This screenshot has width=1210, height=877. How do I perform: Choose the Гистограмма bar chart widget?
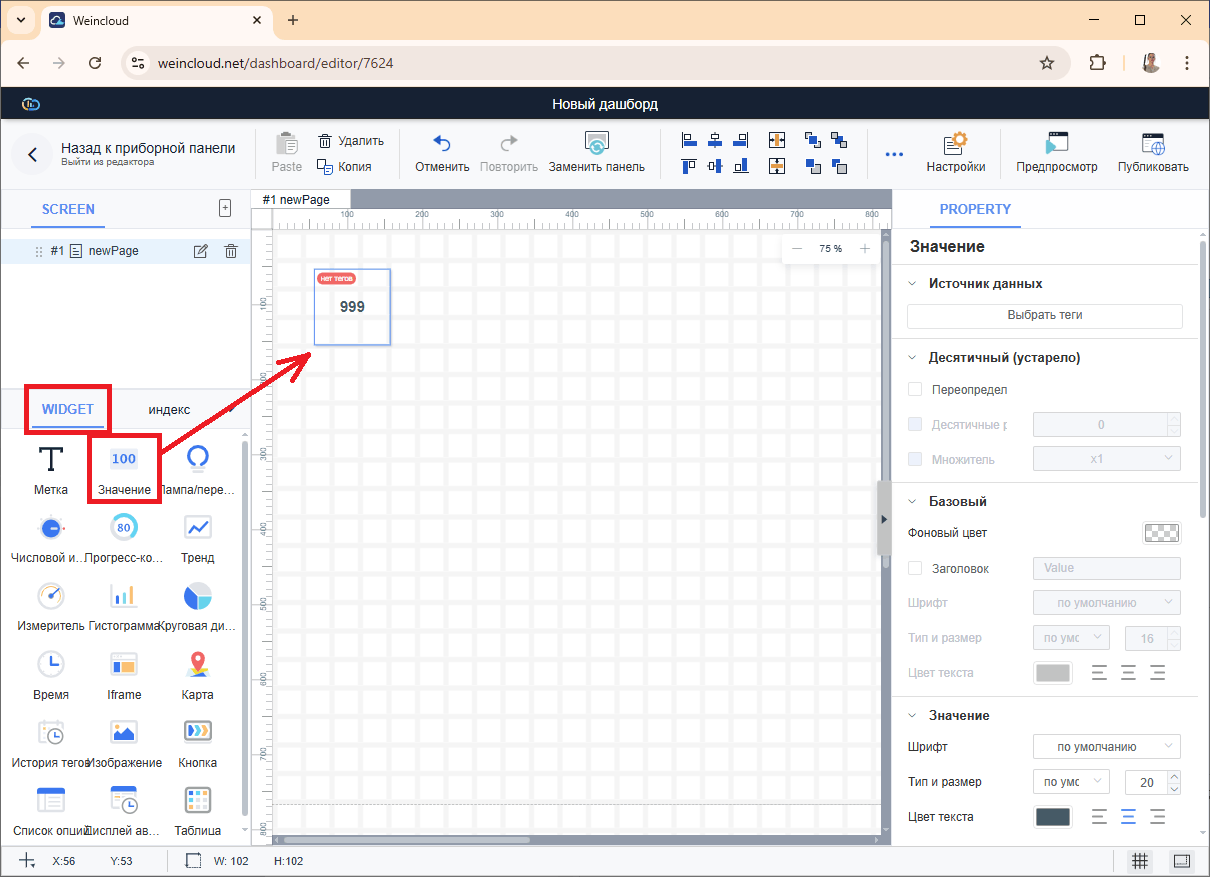pyautogui.click(x=124, y=596)
